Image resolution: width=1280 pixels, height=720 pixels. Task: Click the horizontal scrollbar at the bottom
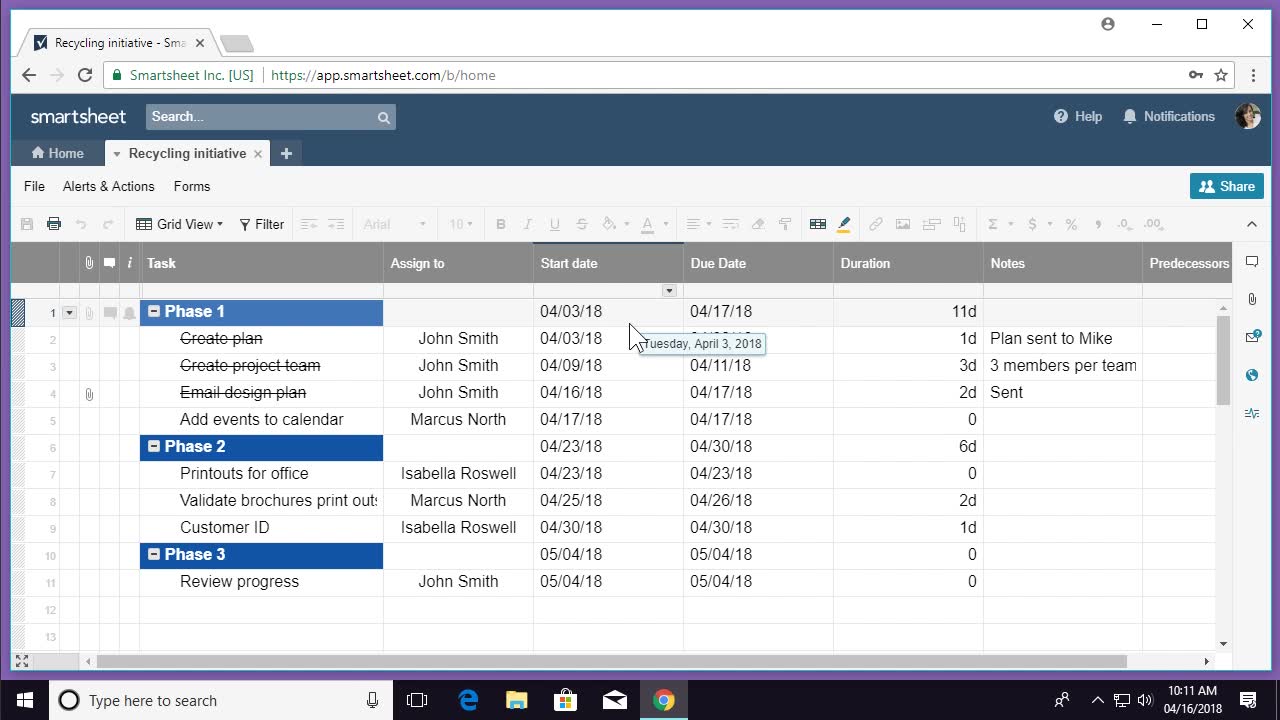610,661
